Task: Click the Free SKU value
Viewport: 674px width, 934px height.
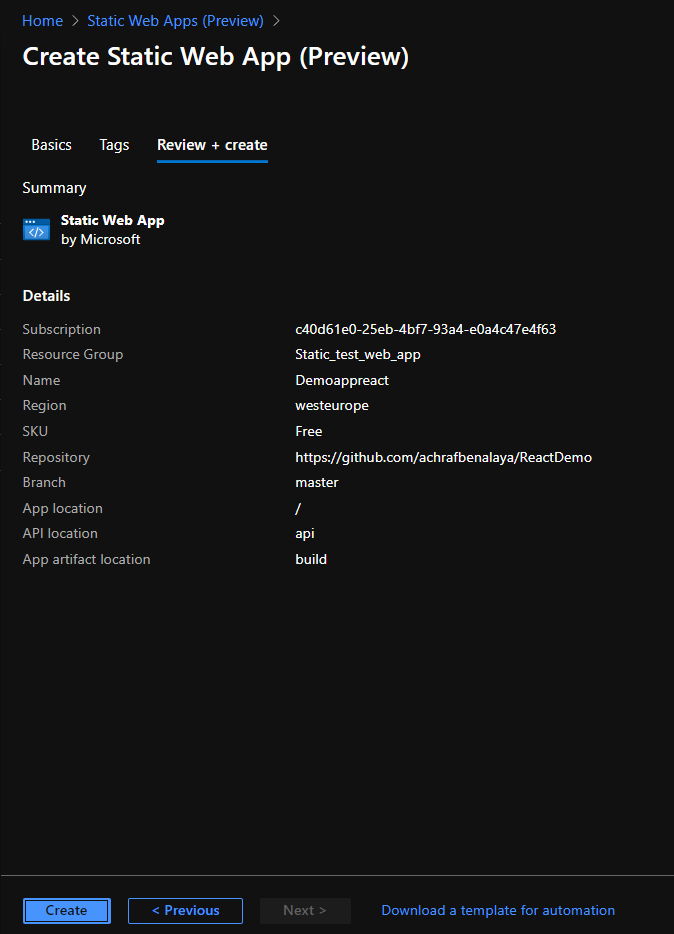Action: [308, 431]
